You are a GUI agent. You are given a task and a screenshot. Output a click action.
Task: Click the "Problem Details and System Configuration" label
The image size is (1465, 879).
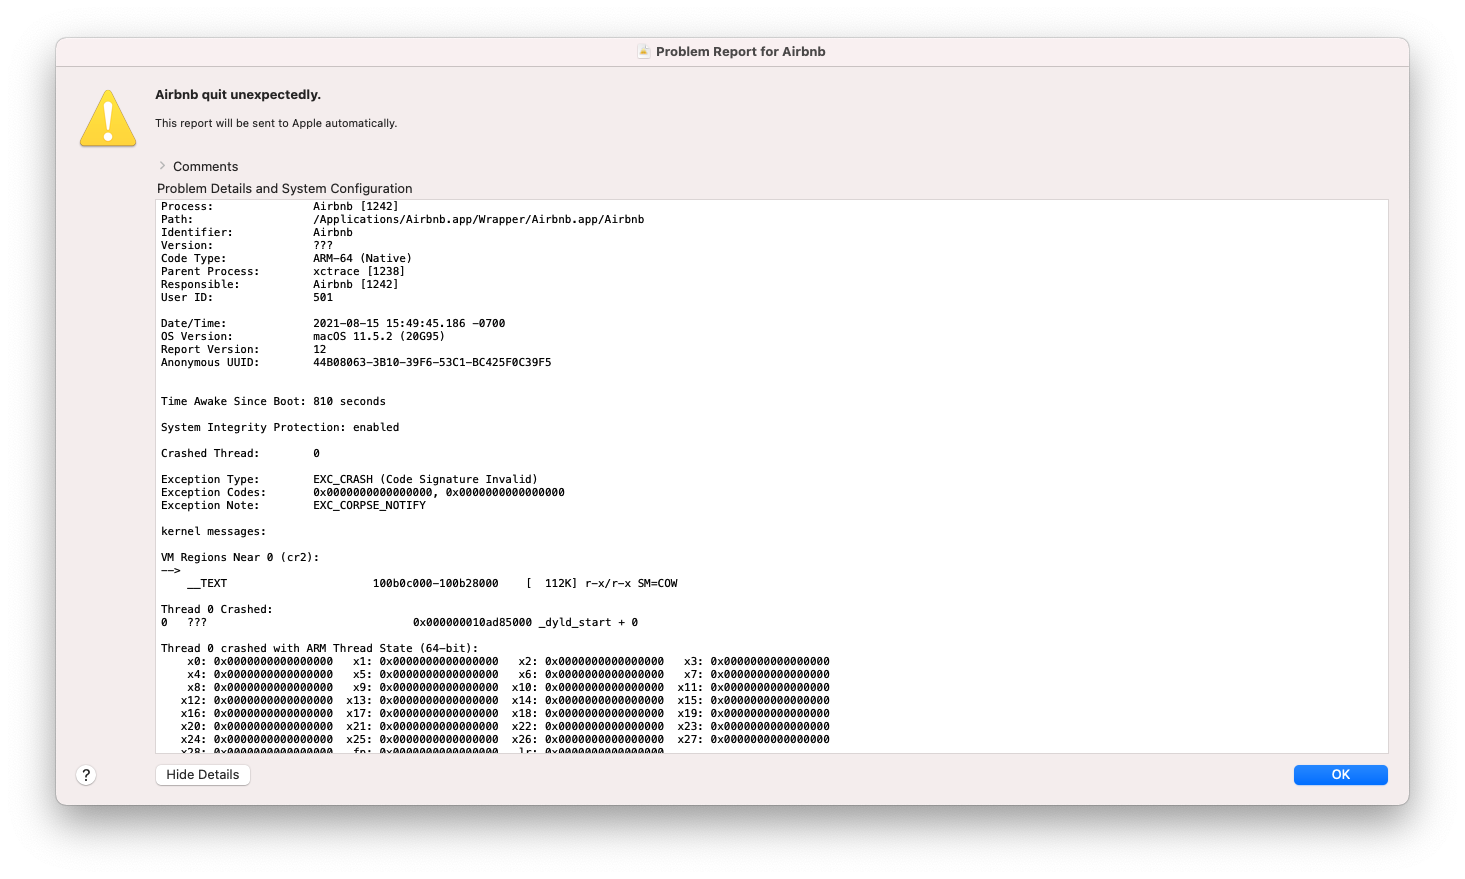[284, 189]
